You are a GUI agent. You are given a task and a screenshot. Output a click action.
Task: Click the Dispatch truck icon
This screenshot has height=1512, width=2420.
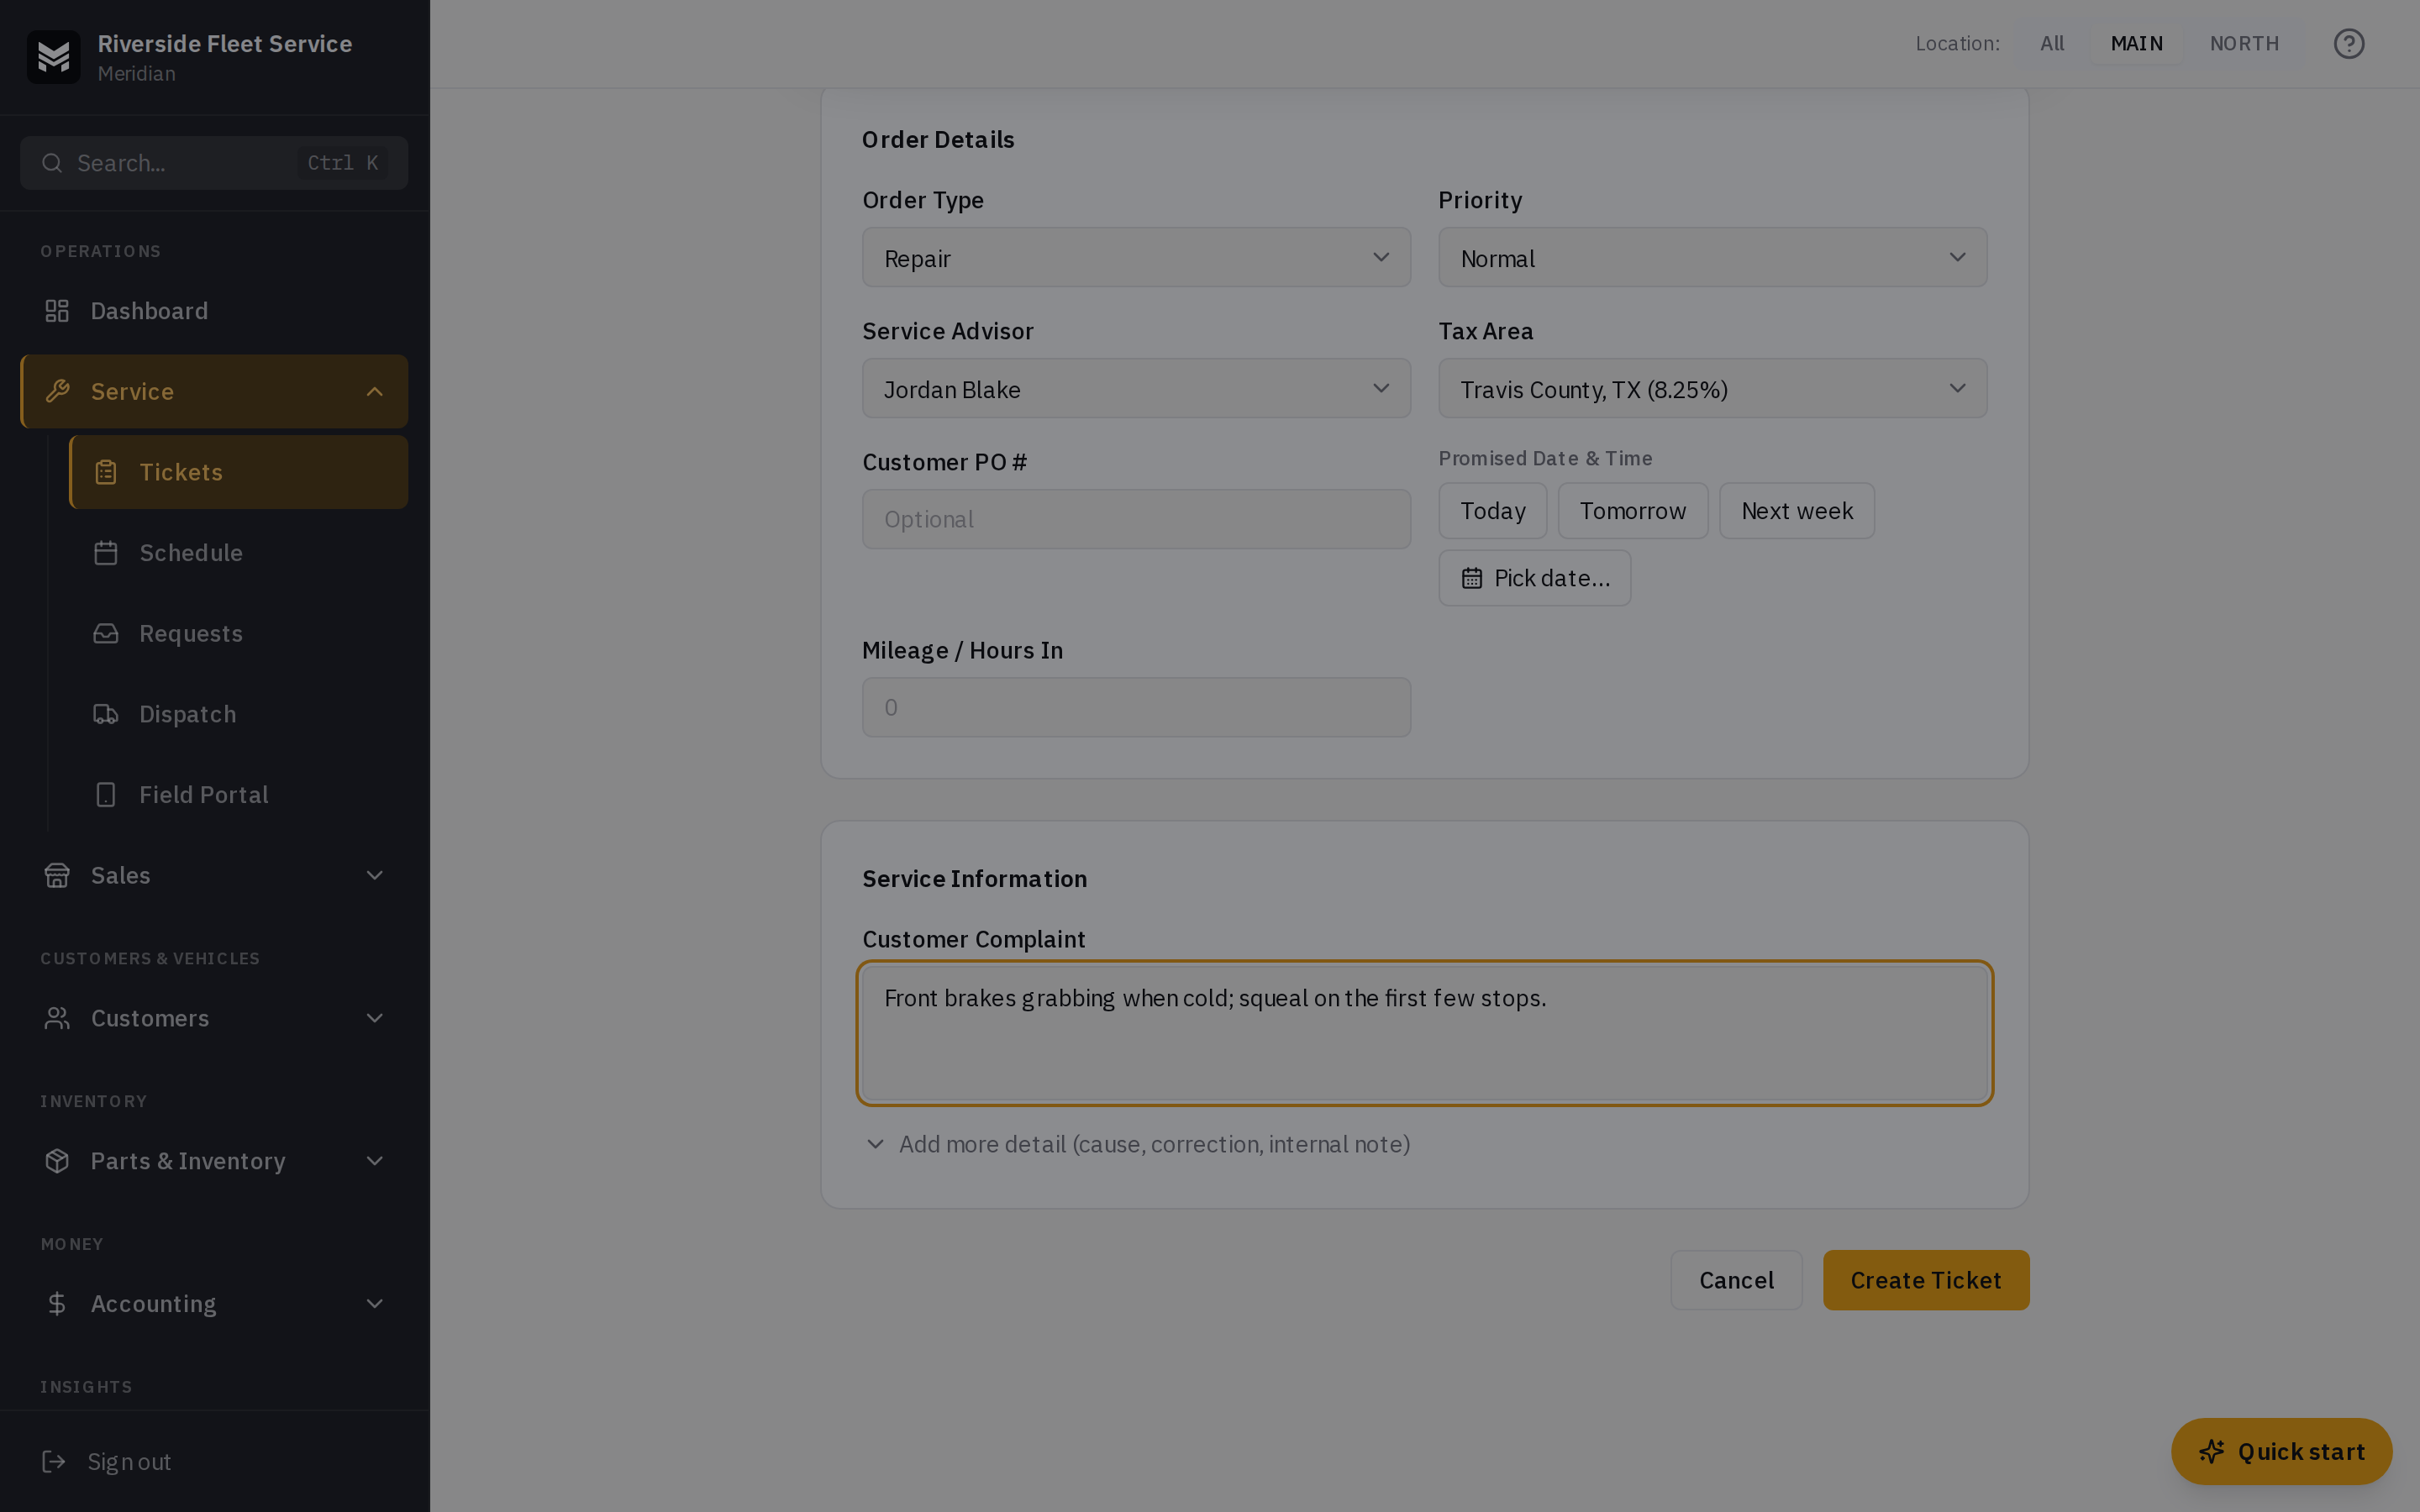point(106,714)
